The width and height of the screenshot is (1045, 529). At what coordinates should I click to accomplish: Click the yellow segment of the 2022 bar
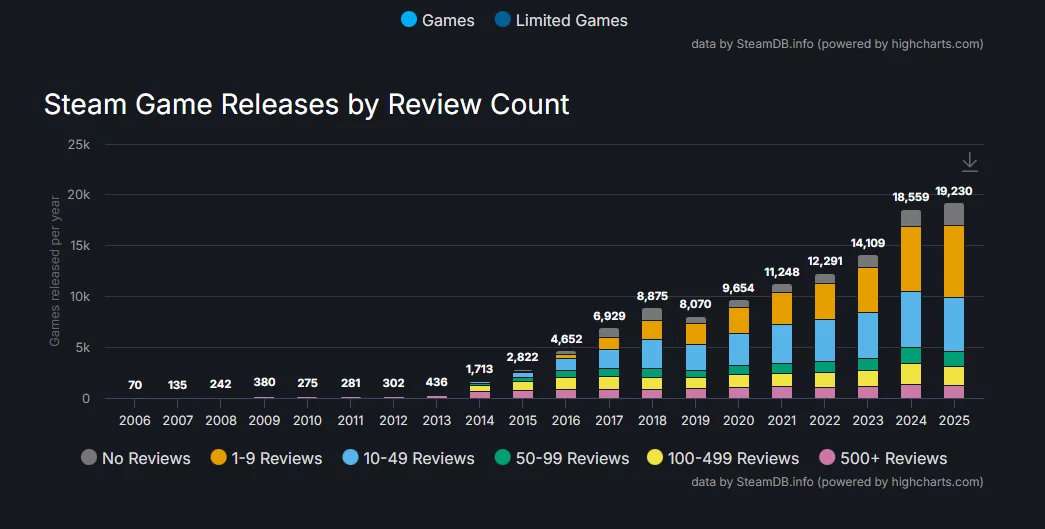tap(825, 379)
